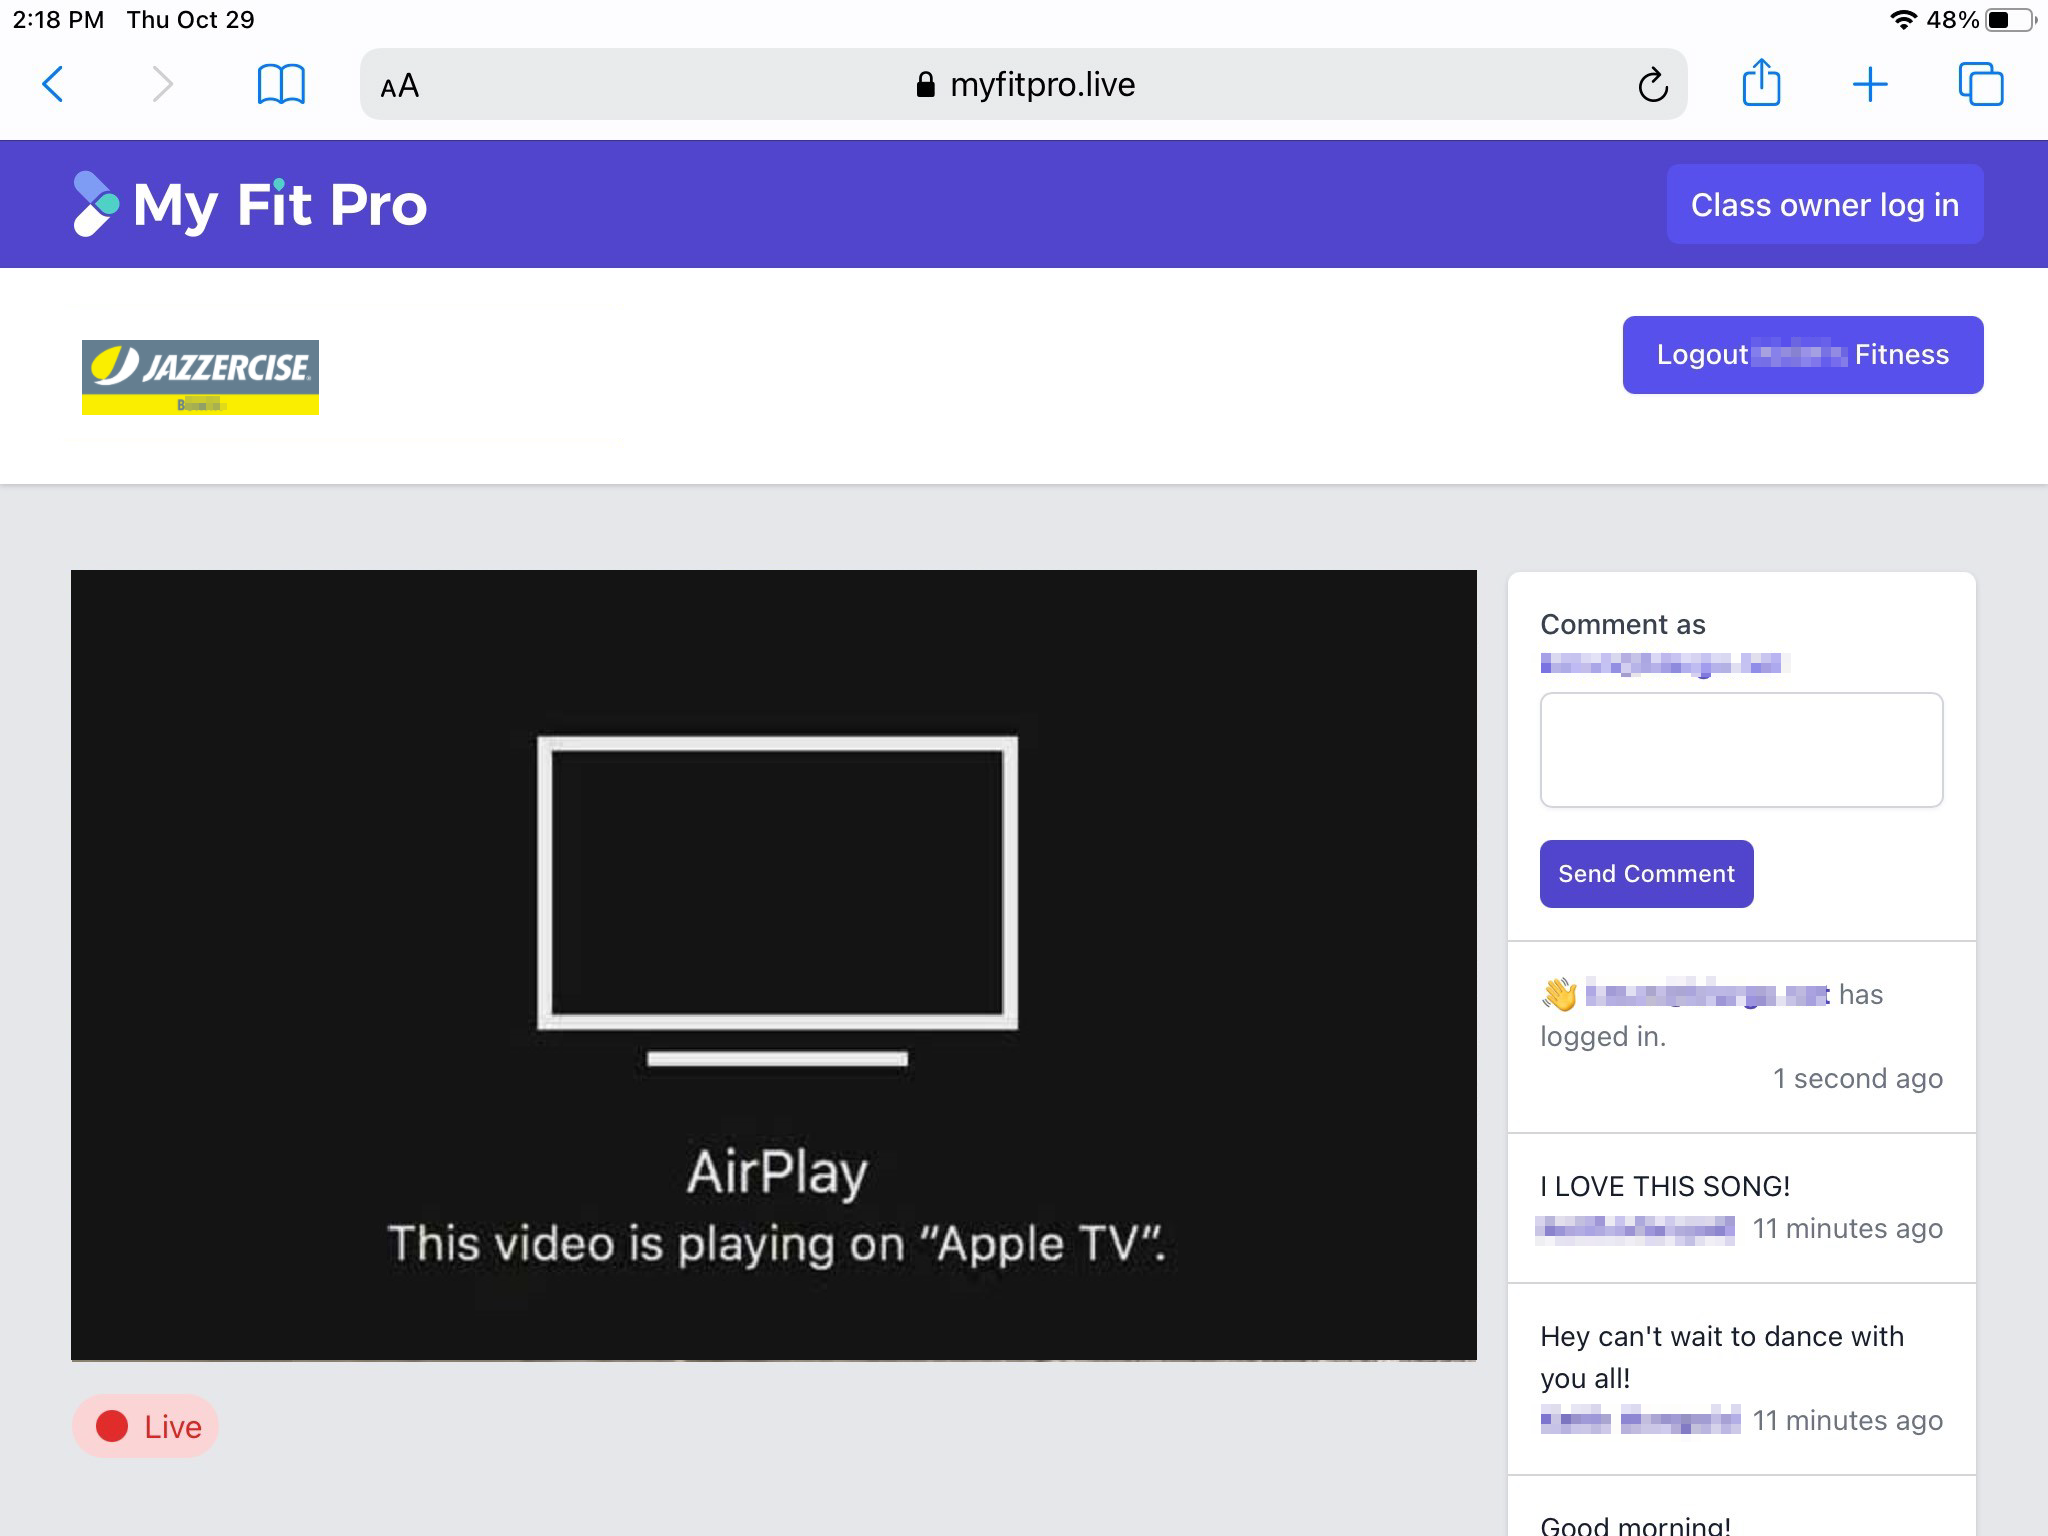Tap the 2:18 PM clock

[x=58, y=19]
